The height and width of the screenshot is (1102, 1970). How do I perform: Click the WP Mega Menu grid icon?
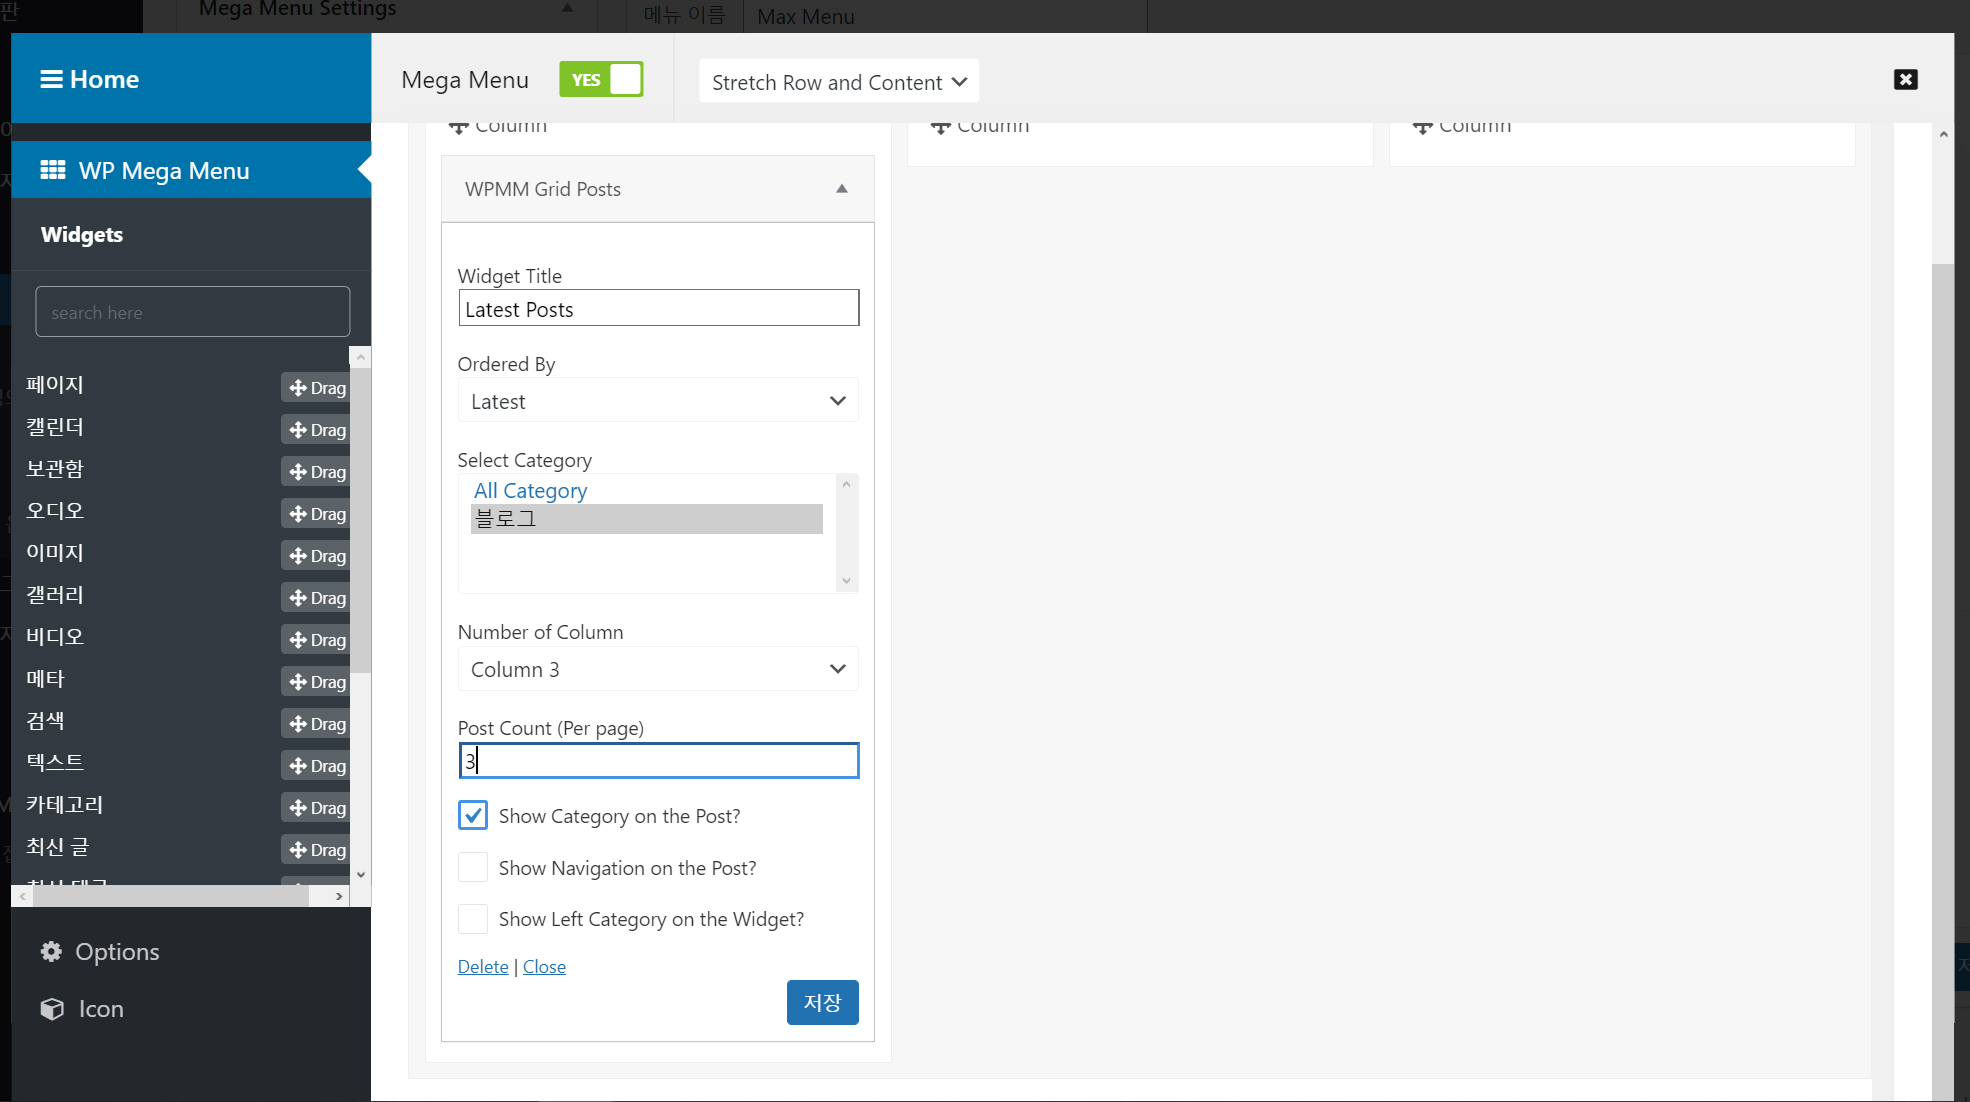pos(53,170)
